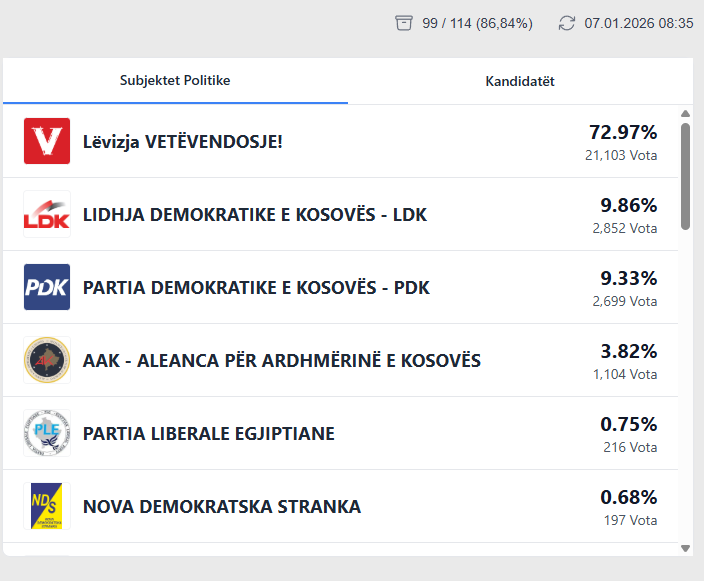Switch to the Kandidatët tab

click(x=520, y=81)
